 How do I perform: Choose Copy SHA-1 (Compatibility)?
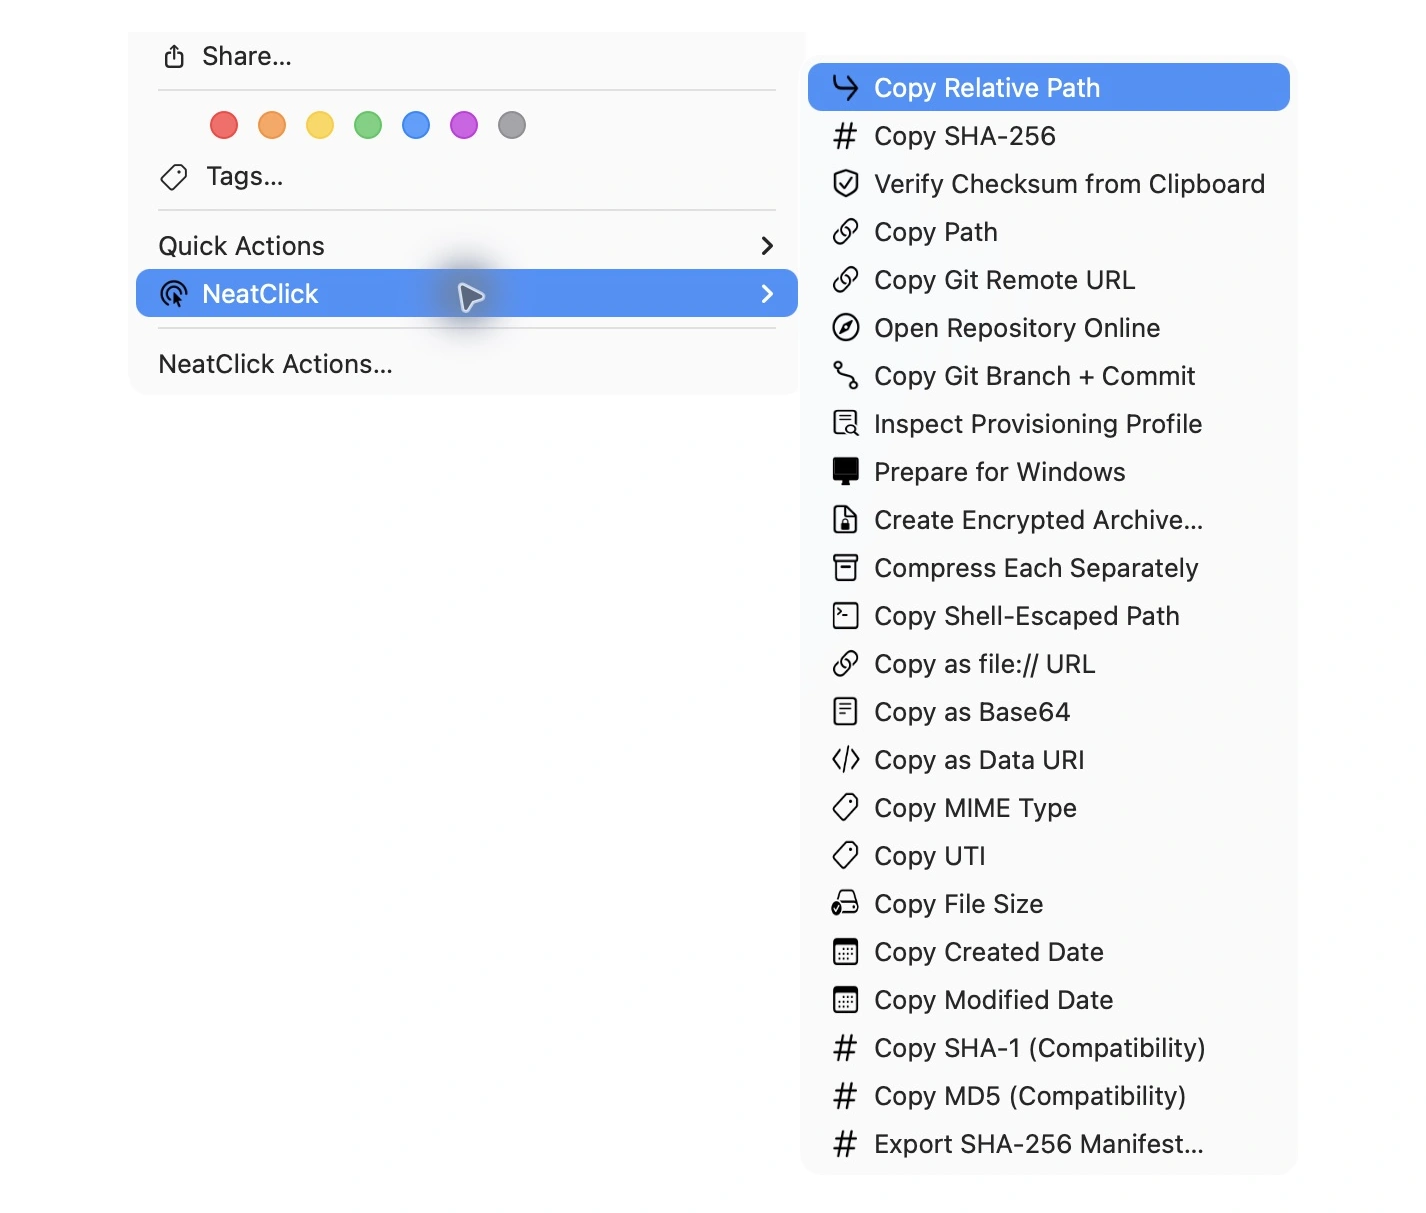point(1049,1048)
